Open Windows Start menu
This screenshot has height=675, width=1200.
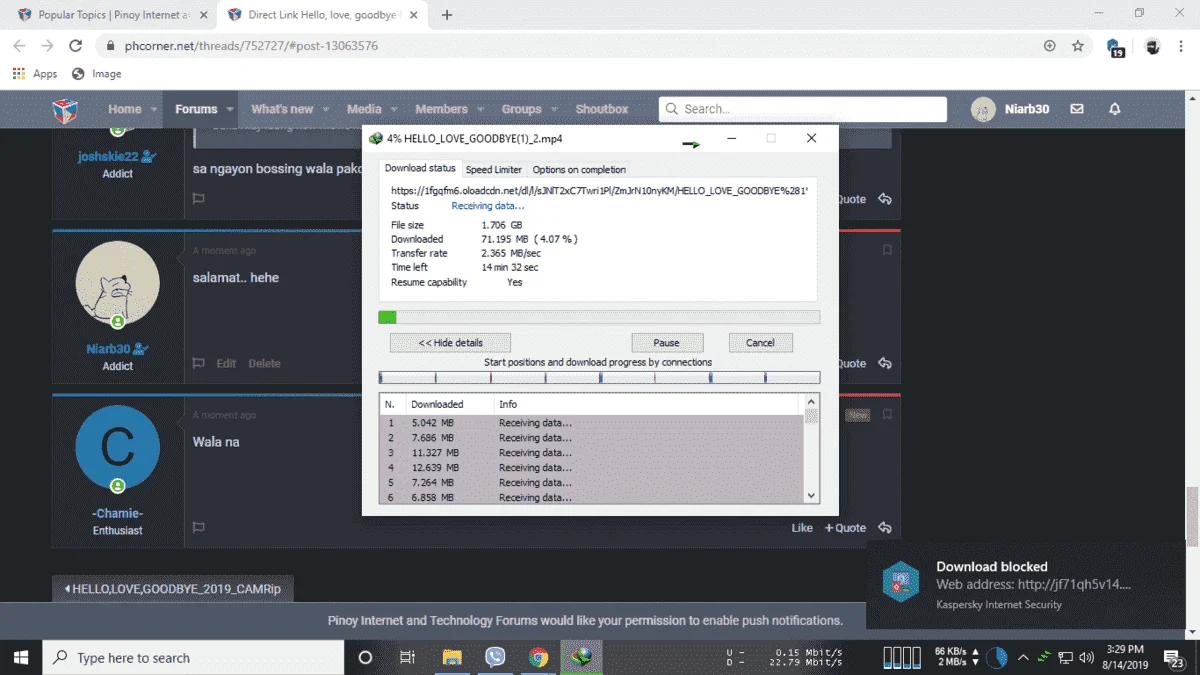click(x=21, y=657)
